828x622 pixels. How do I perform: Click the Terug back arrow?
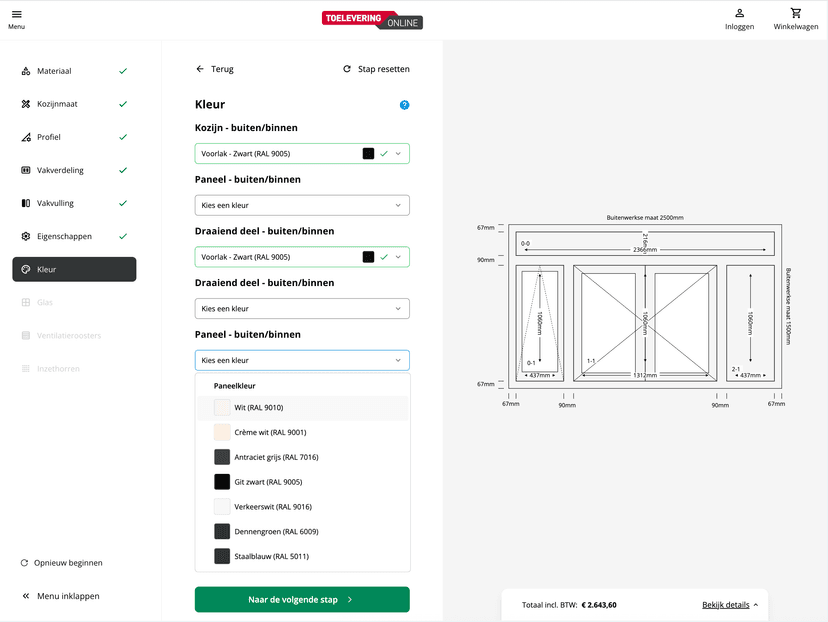200,69
